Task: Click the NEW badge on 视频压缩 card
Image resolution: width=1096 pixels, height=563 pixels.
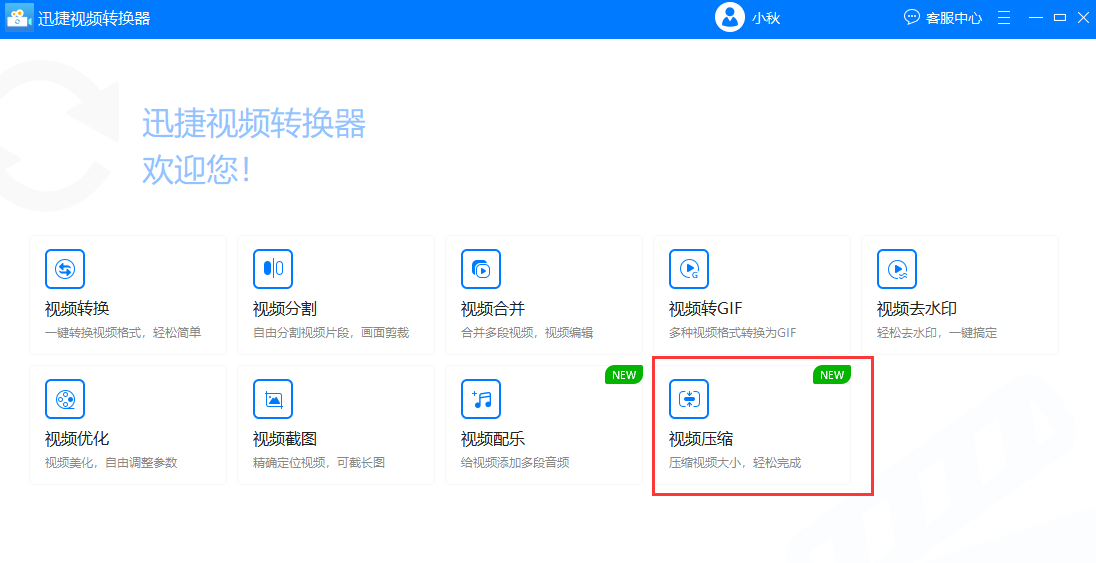Action: (x=832, y=375)
